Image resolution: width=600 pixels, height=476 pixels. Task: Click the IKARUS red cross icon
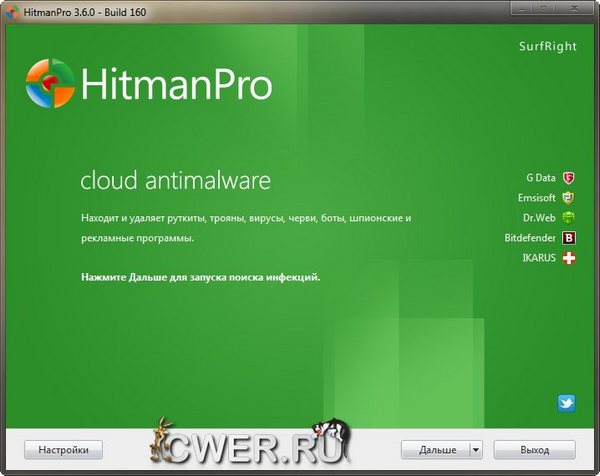coord(569,258)
